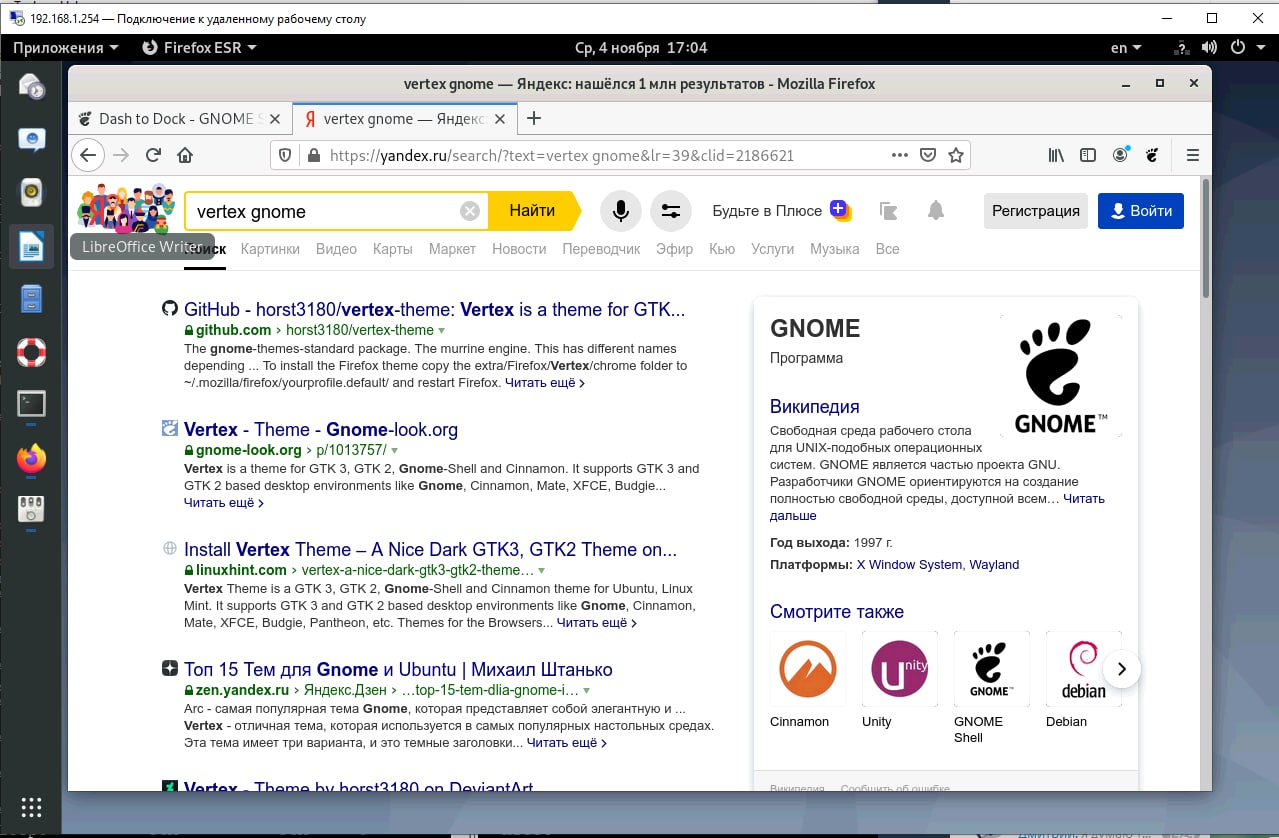The width and height of the screenshot is (1279, 838).
Task: Click the page vertical scrollbar
Action: pos(1206,238)
